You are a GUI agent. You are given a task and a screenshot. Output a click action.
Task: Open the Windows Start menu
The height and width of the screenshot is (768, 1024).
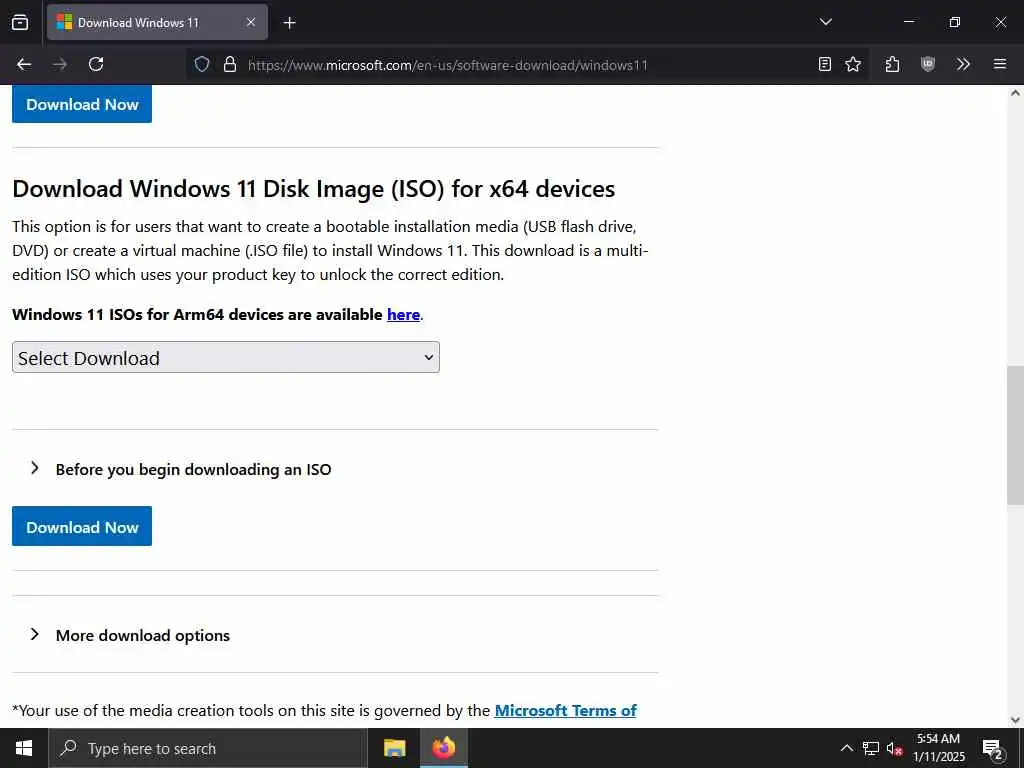(x=24, y=748)
